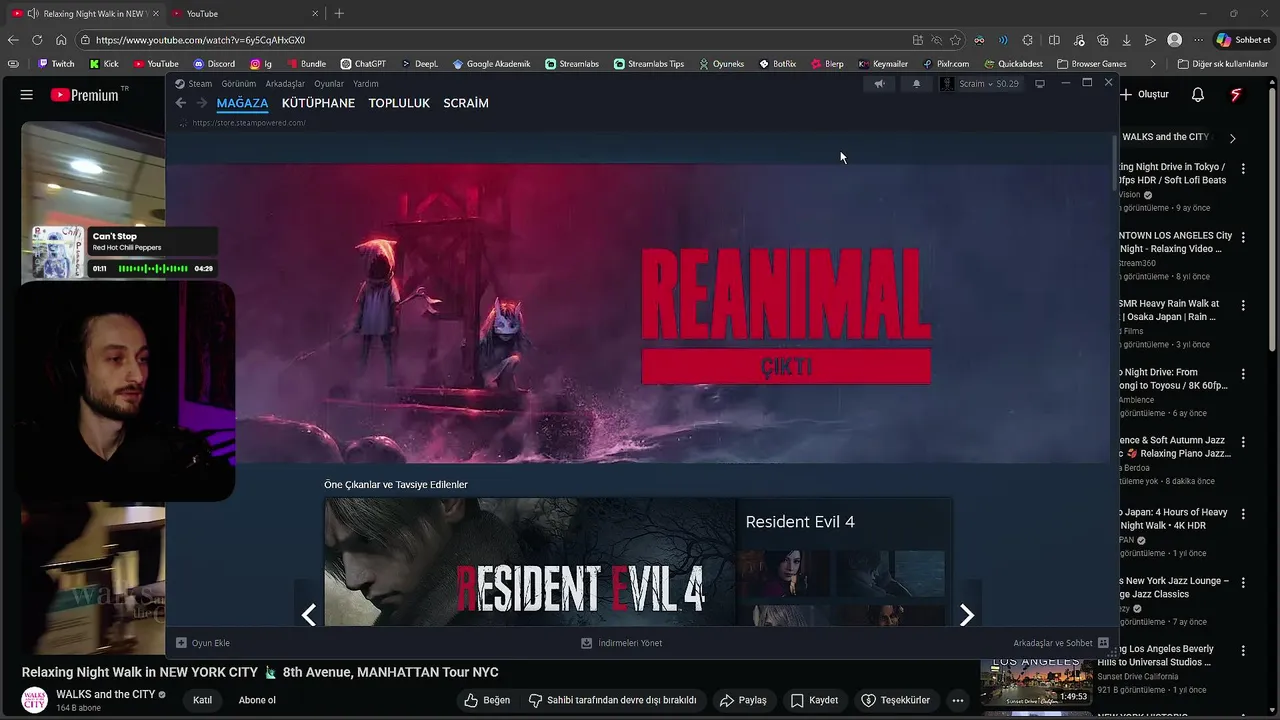Open browser profile avatar
This screenshot has height=720, width=1280.
[1175, 40]
